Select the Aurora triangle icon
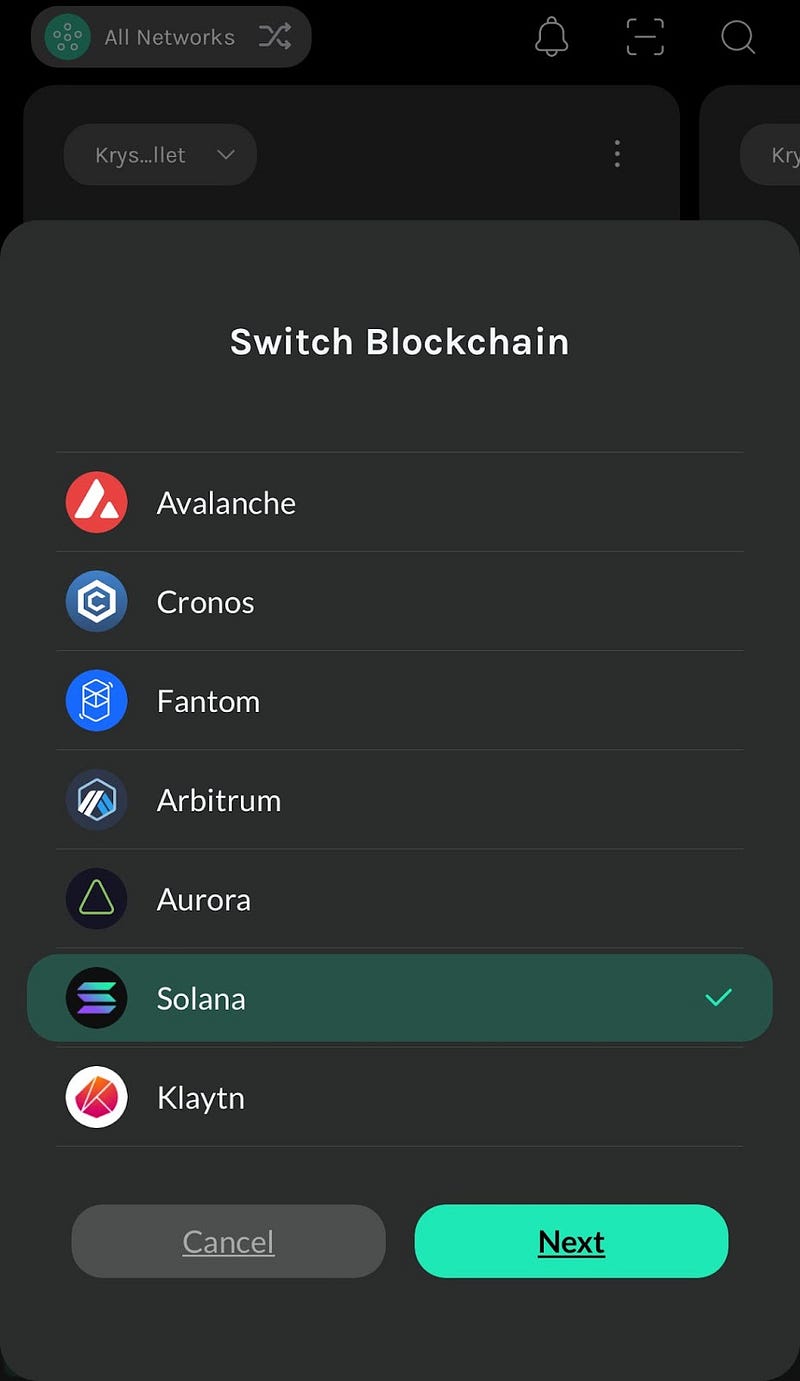This screenshot has height=1381, width=800. click(x=96, y=898)
